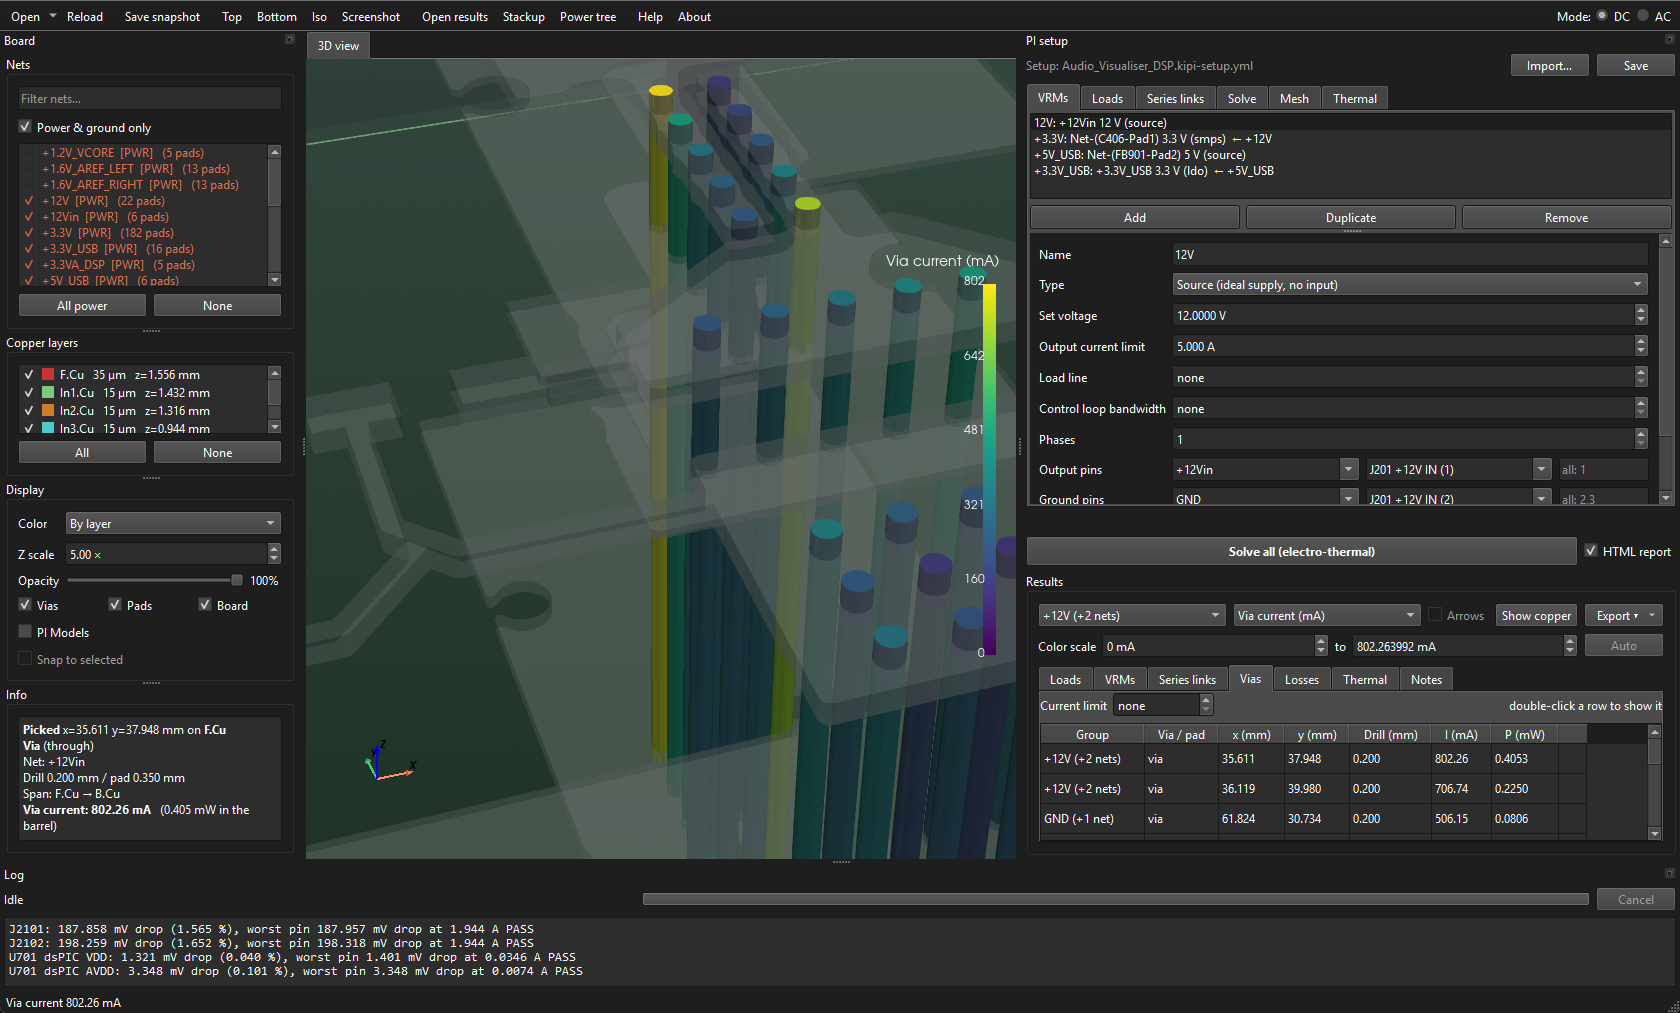Expand the VRM Type dropdown

(1409, 285)
